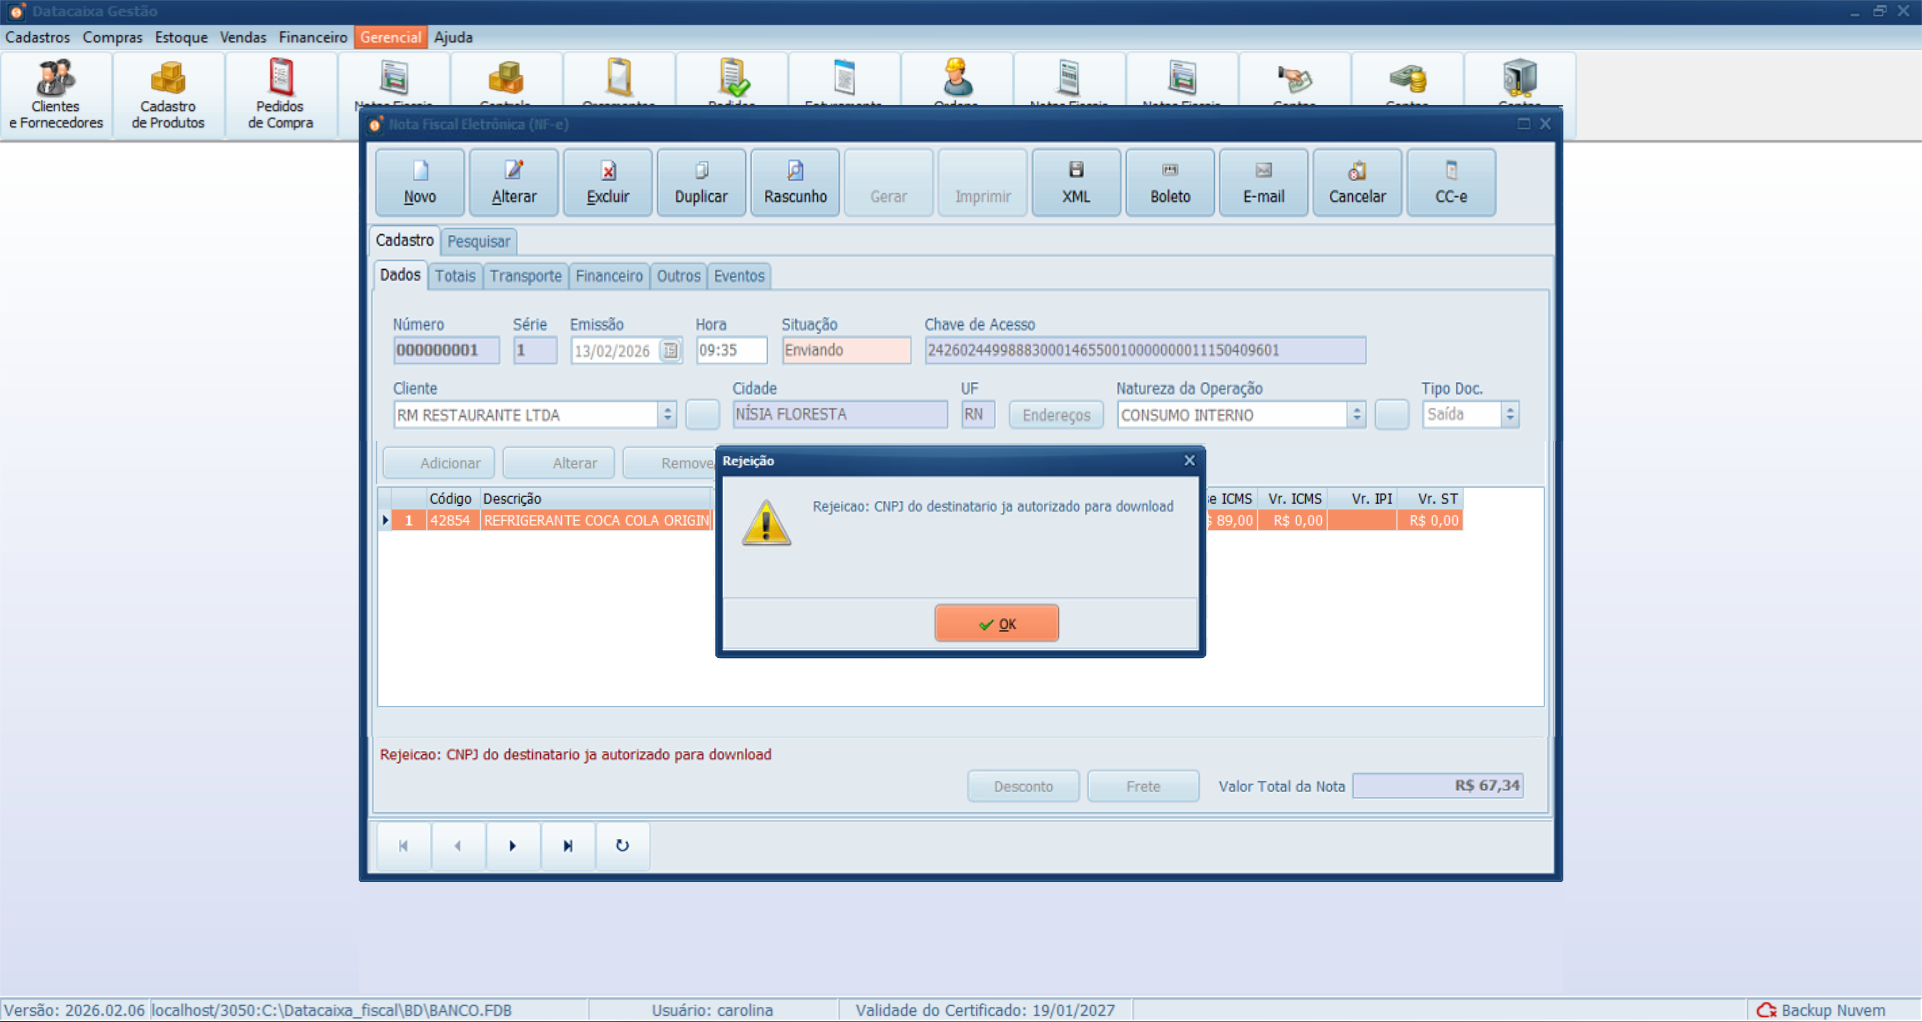
Task: Open Cadastro de Produtos from toolbar
Action: coord(168,96)
